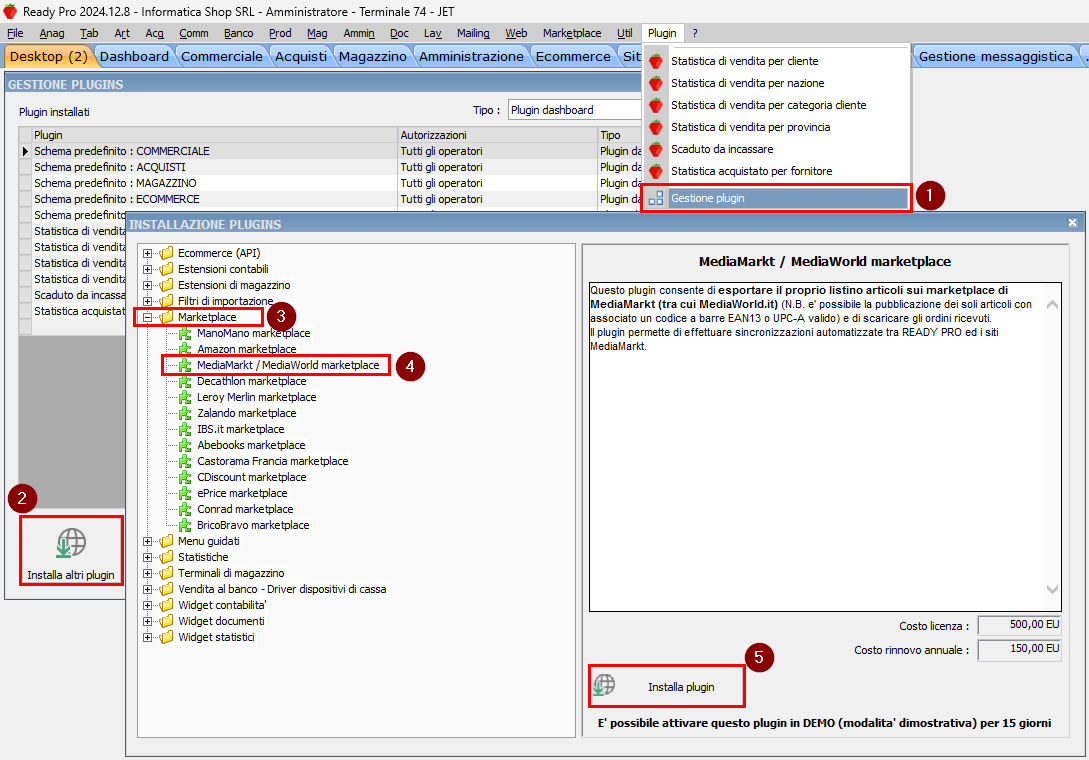Screen dimensions: 1089x760
Task: Expand the Vendita al banco tree node
Action: (x=147, y=589)
